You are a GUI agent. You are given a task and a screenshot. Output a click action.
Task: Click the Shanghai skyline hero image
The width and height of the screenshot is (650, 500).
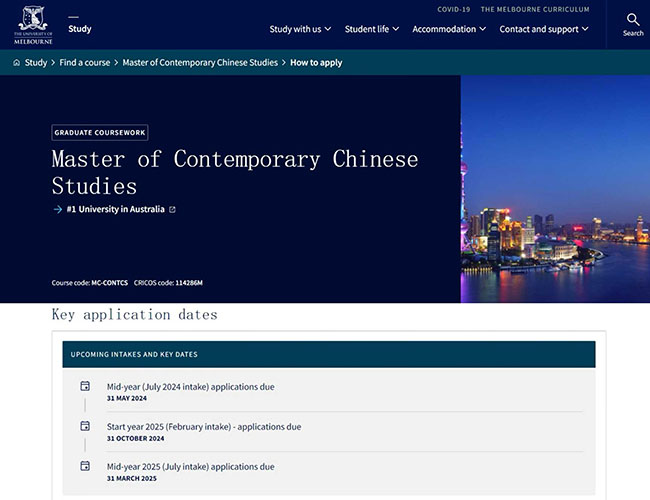(555, 189)
